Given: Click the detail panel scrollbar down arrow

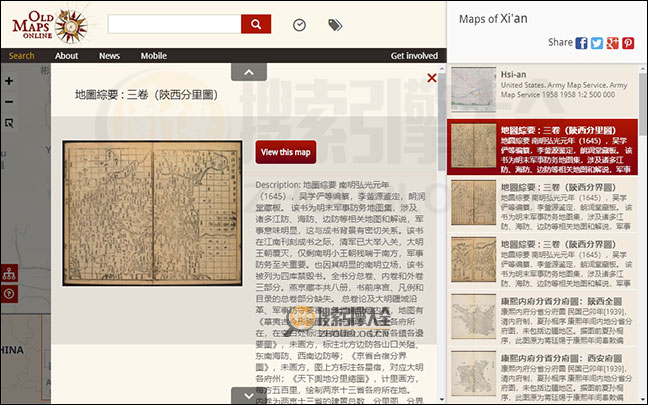Looking at the screenshot, I should click(441, 400).
